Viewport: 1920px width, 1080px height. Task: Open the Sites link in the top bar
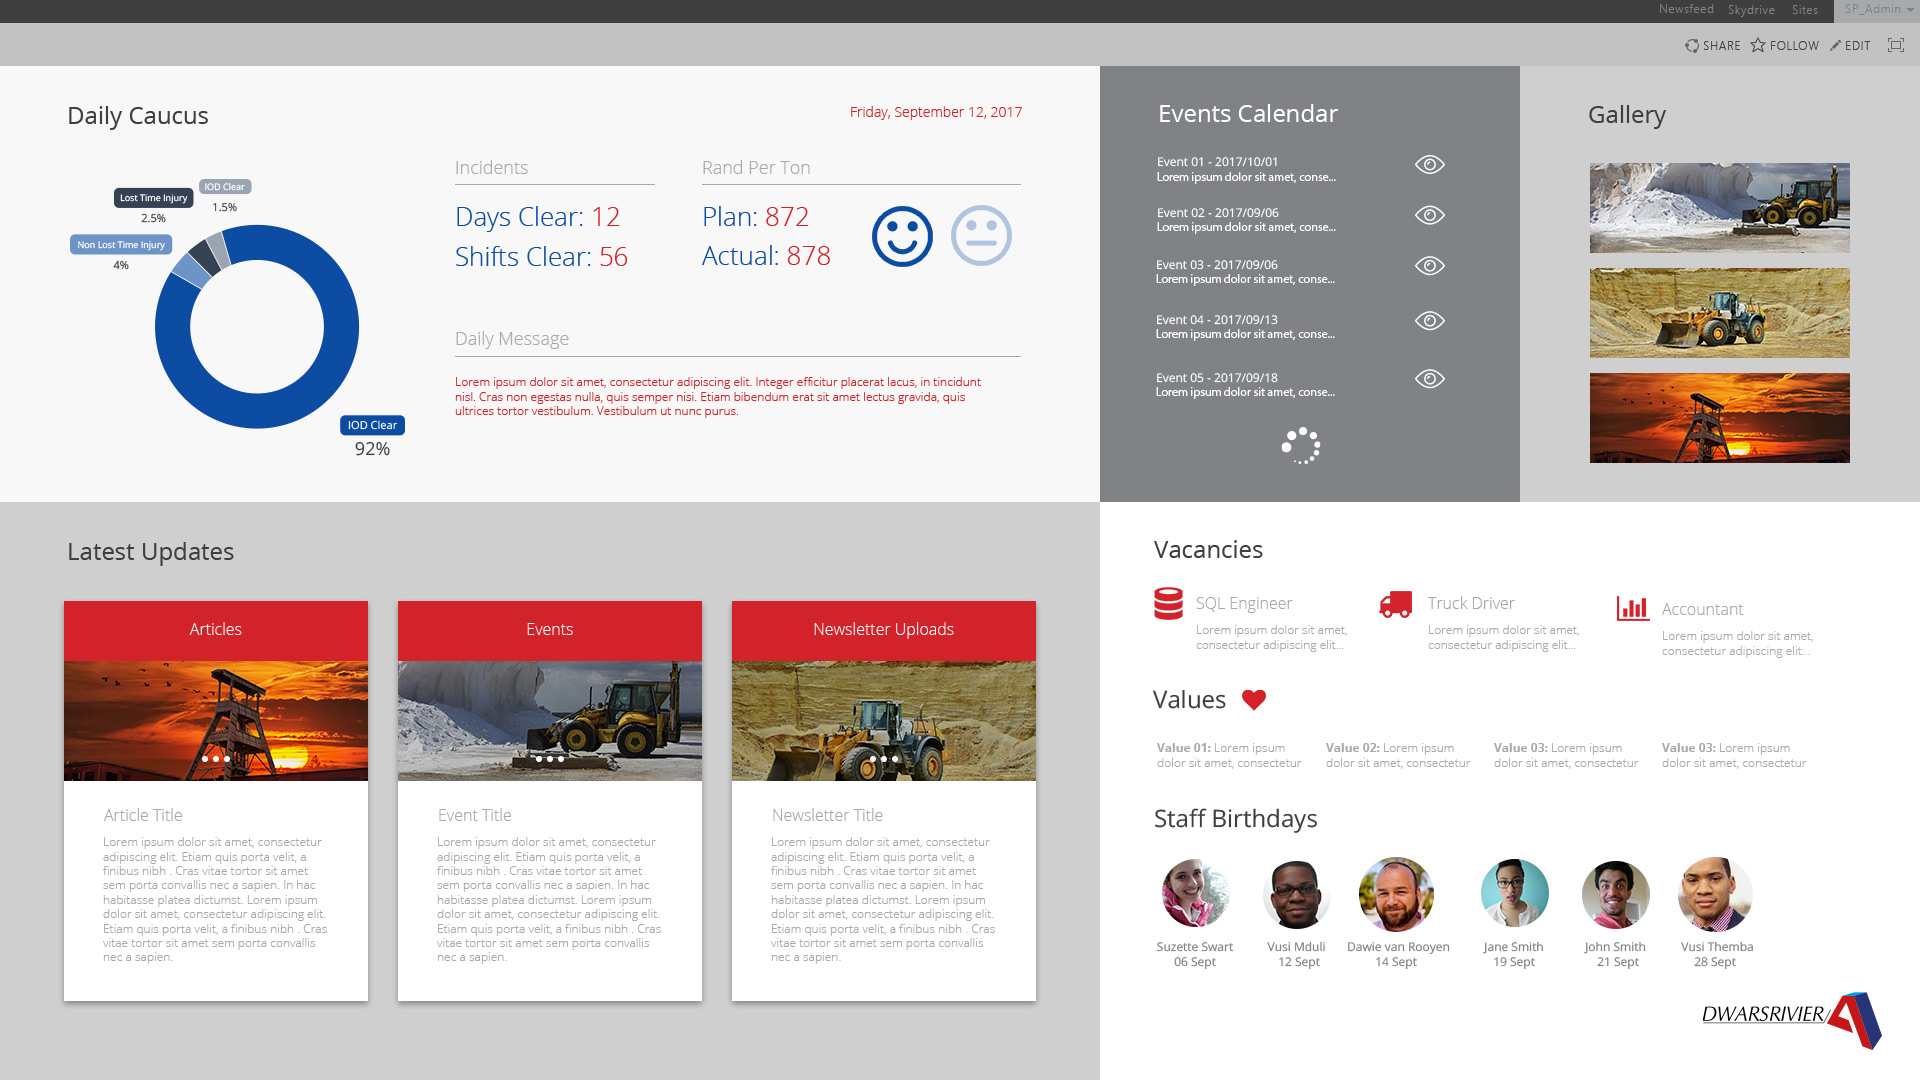(1805, 10)
